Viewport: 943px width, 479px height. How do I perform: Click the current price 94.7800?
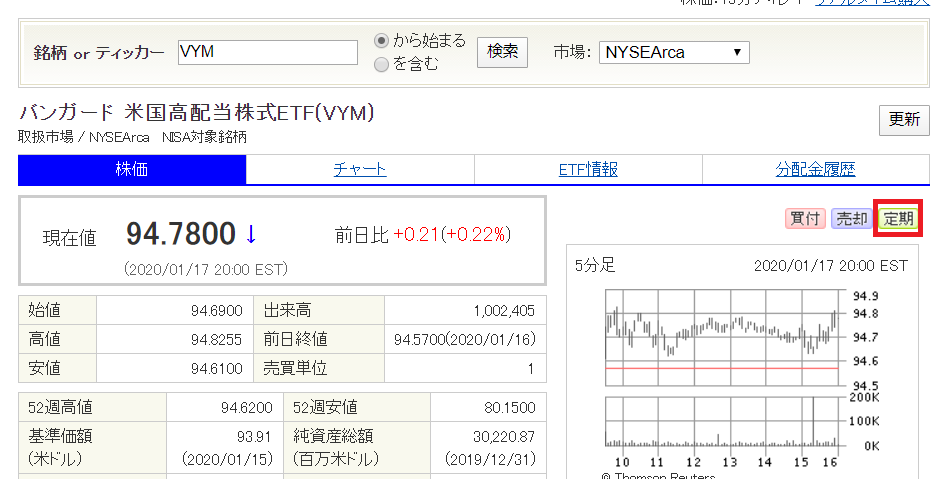180,233
